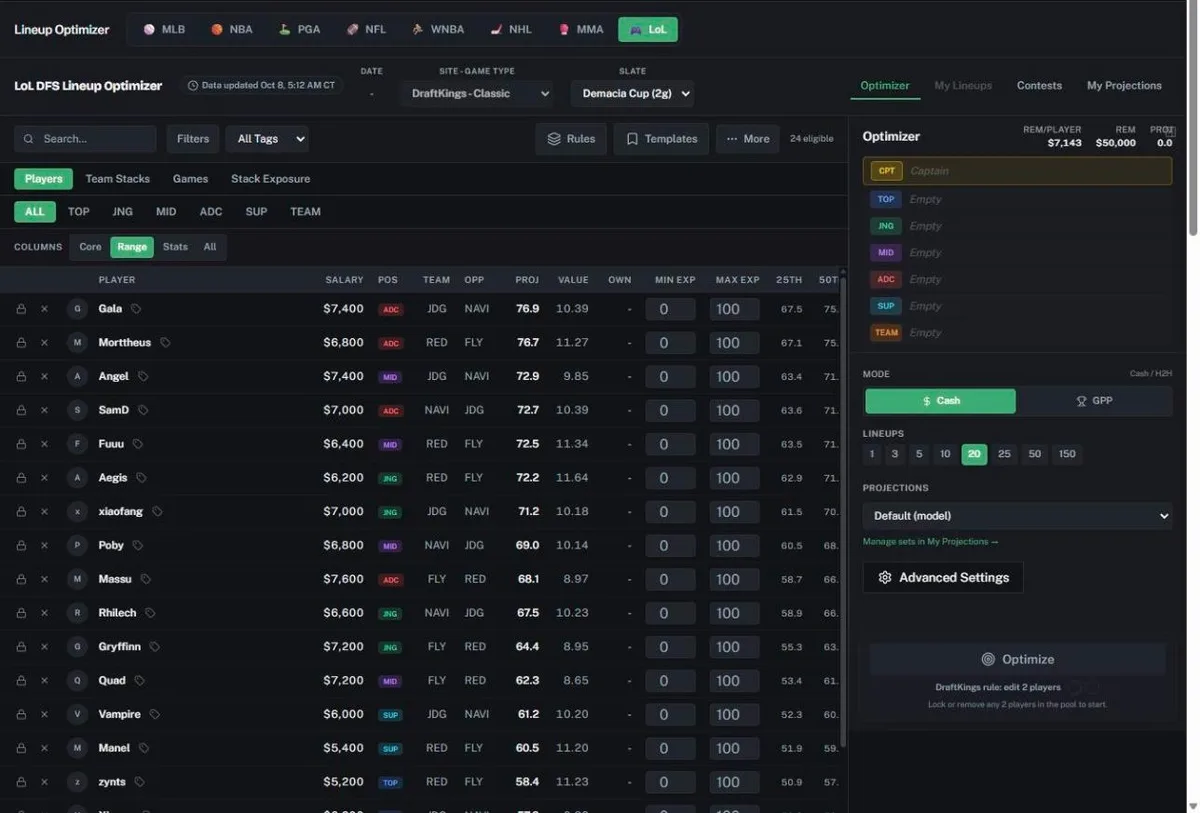Open the NBA optimizer tab

(231, 30)
